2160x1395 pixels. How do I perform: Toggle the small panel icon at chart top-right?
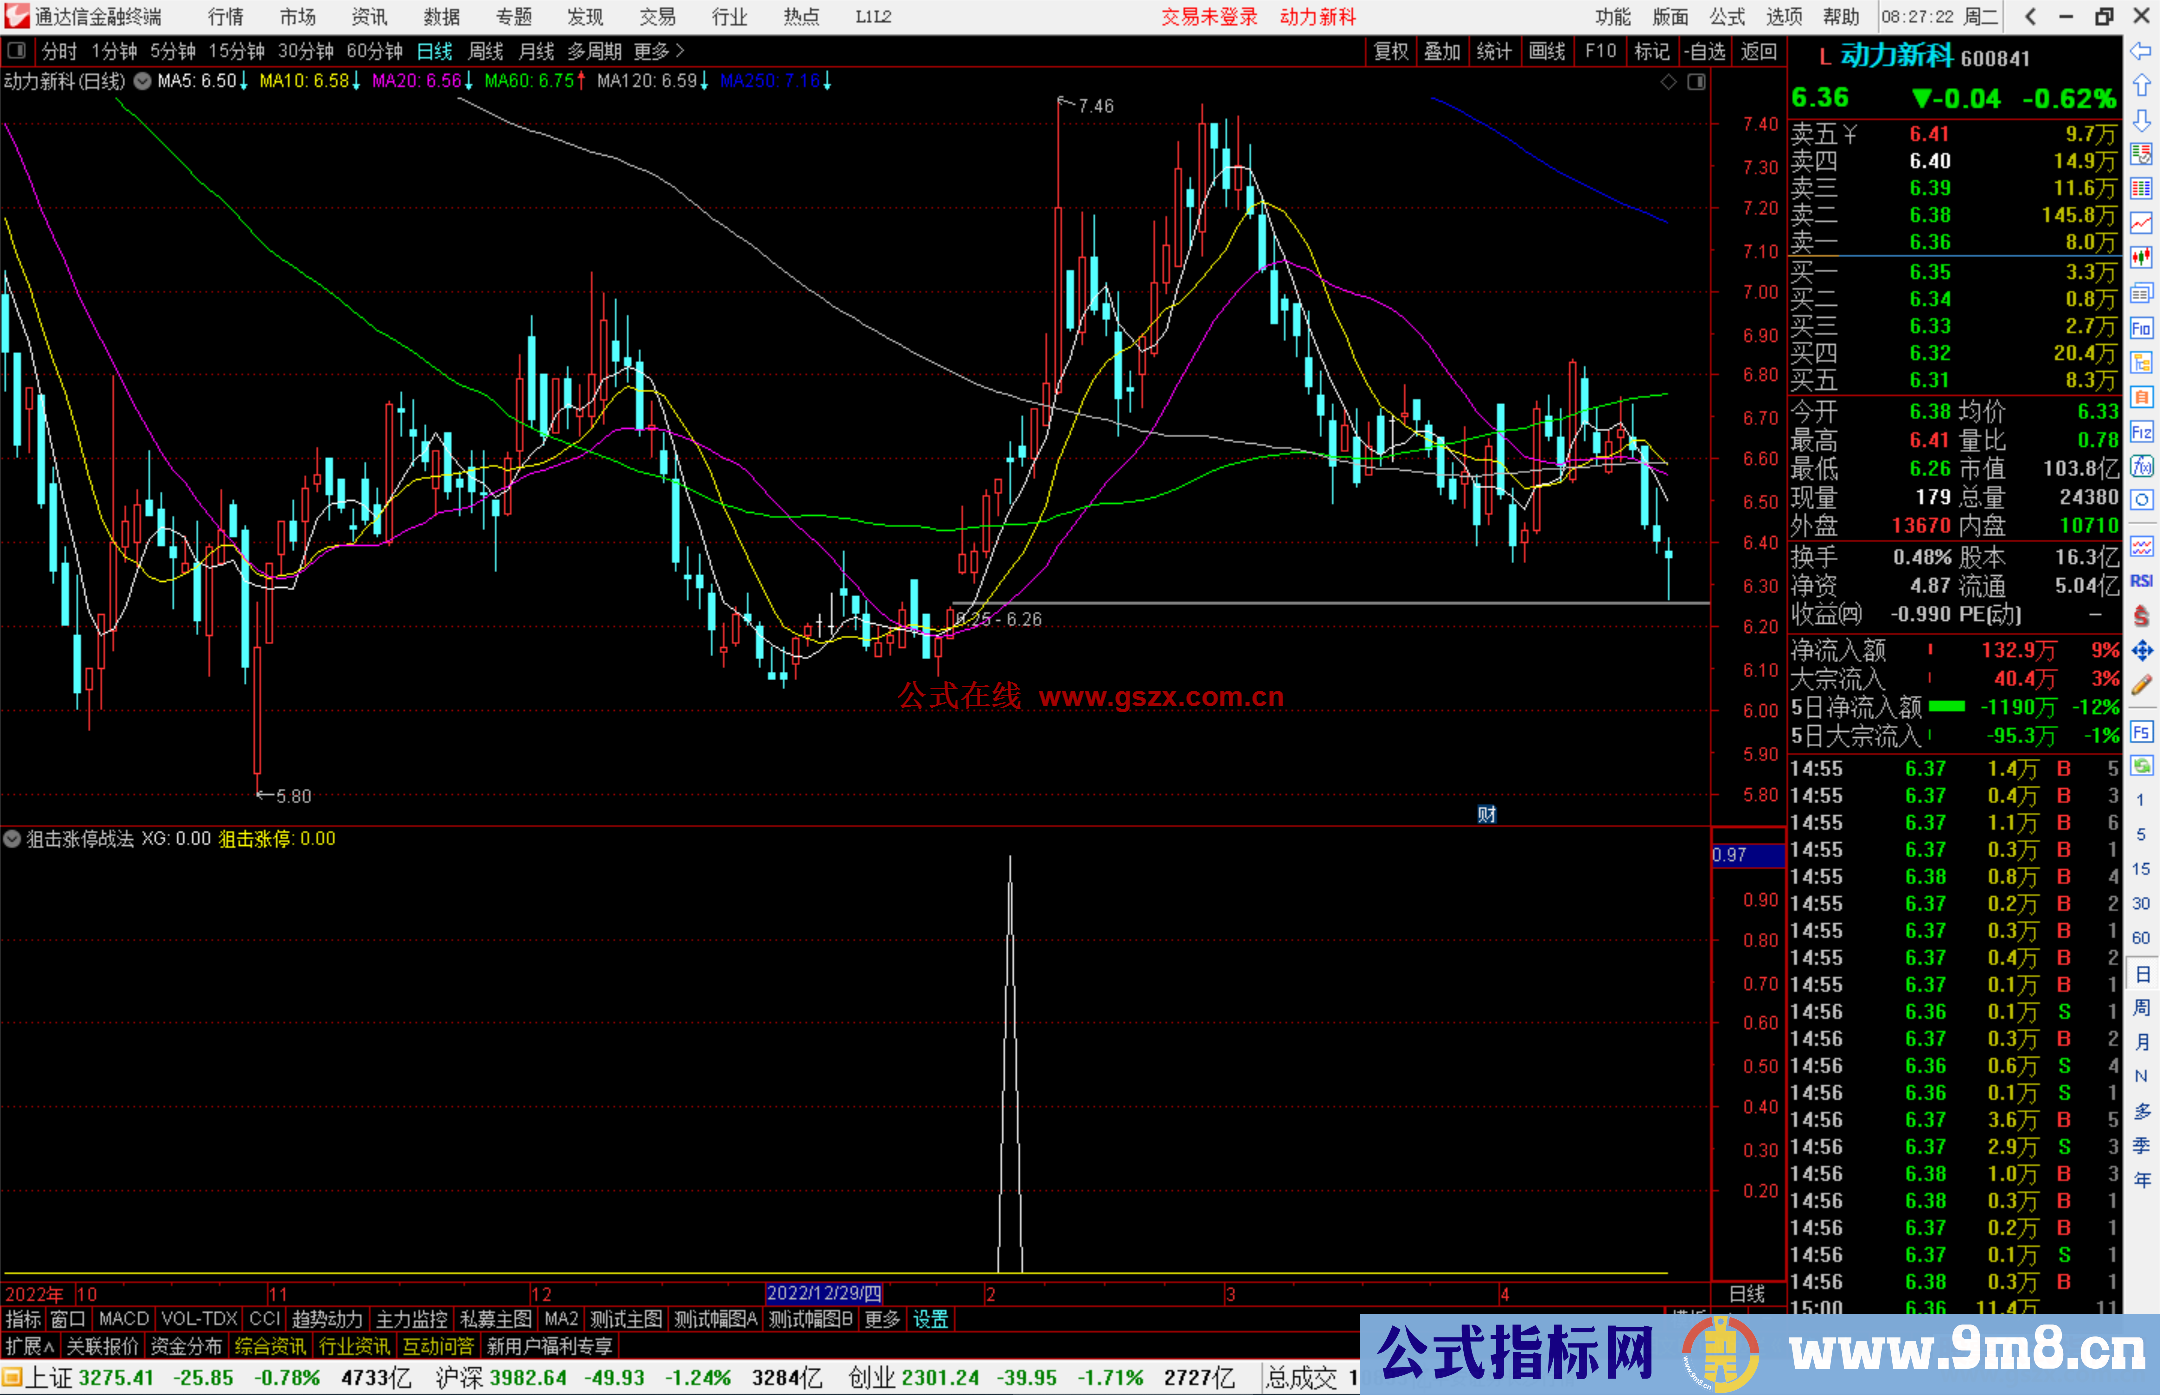point(1696,82)
